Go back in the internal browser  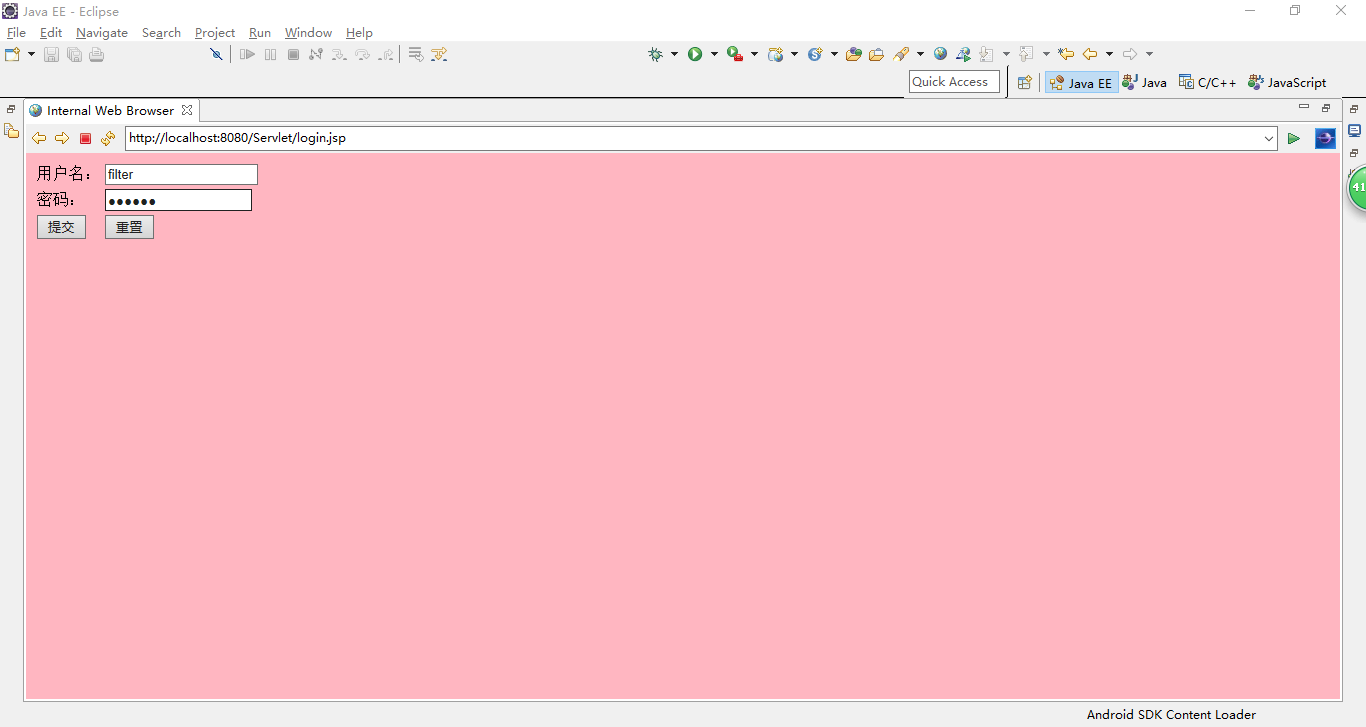[39, 138]
